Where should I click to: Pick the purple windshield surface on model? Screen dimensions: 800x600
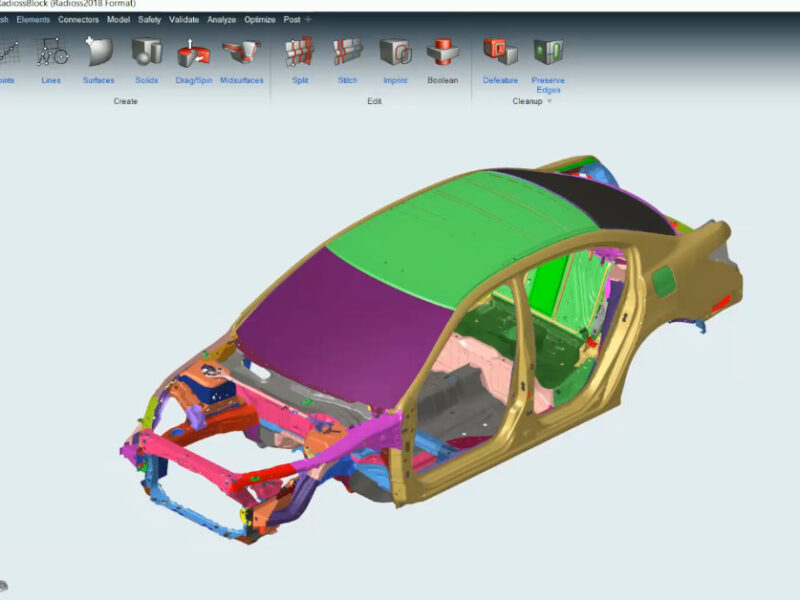point(347,327)
